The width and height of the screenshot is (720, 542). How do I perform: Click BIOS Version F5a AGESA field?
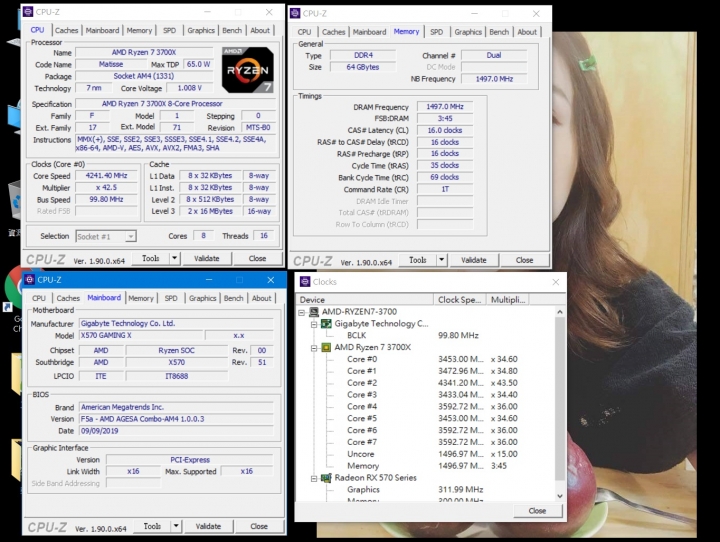click(x=176, y=419)
